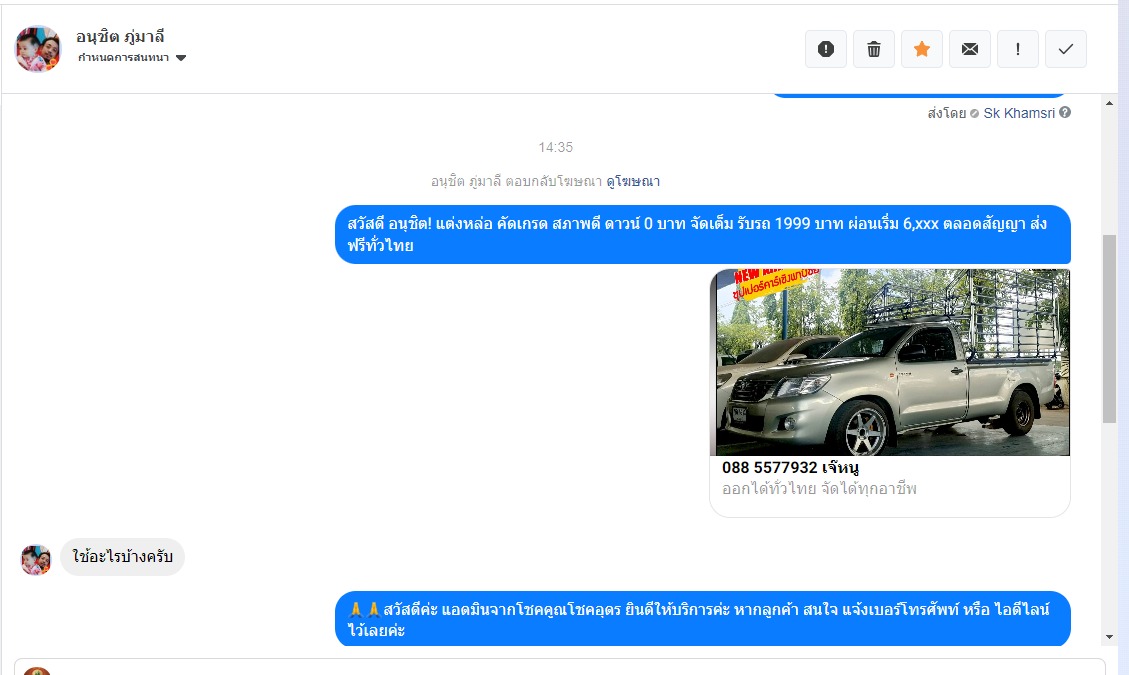Screen dimensions: 1129x675
Task: Mark conversation unread with envelope icon
Action: click(970, 49)
